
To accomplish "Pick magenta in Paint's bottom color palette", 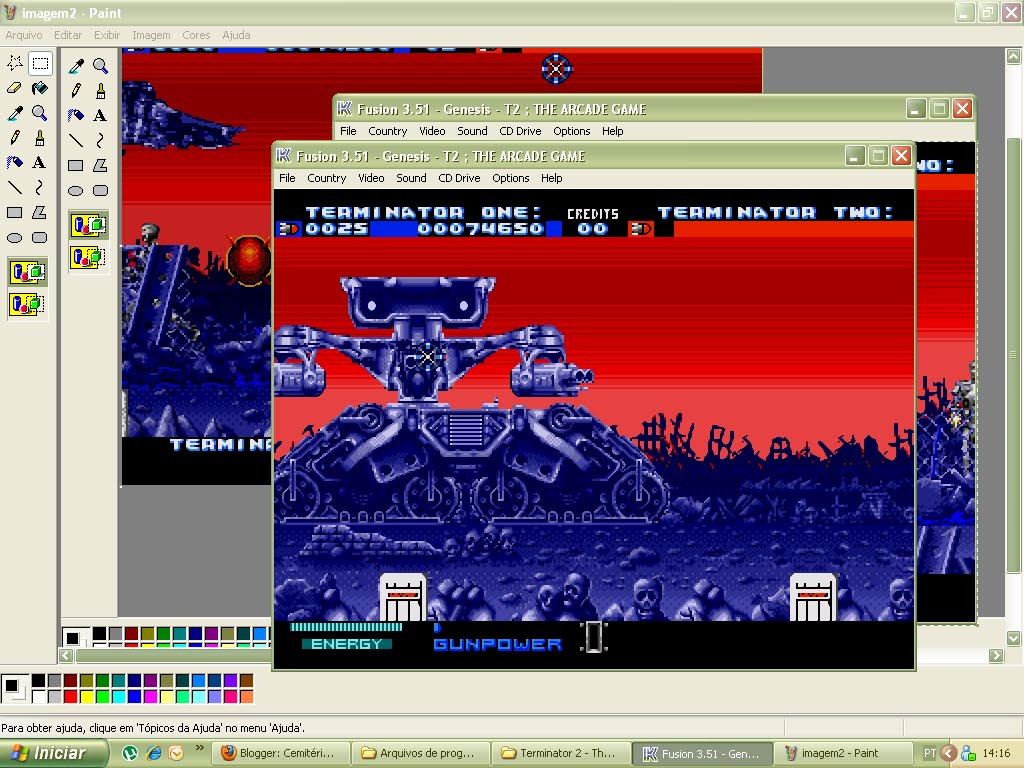I will (150, 697).
